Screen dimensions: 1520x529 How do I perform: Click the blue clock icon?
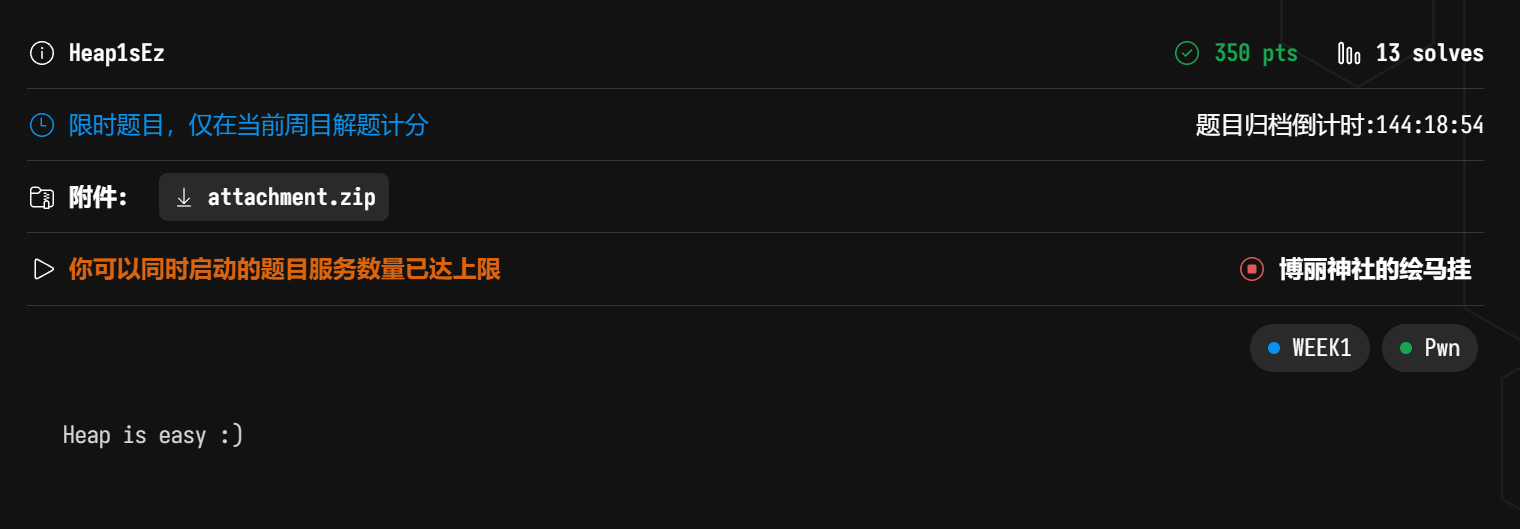point(42,125)
